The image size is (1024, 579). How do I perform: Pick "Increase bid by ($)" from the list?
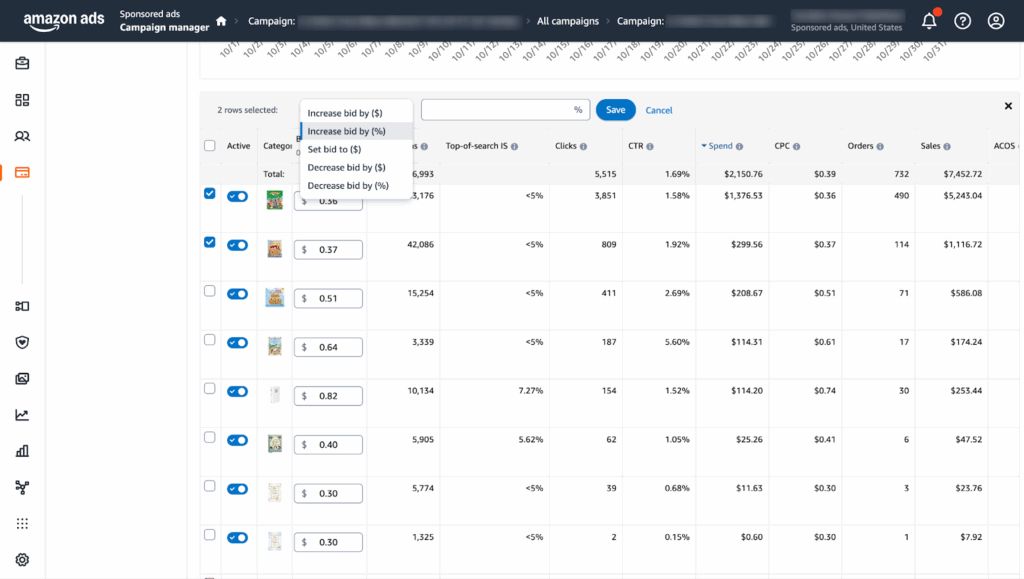345,113
